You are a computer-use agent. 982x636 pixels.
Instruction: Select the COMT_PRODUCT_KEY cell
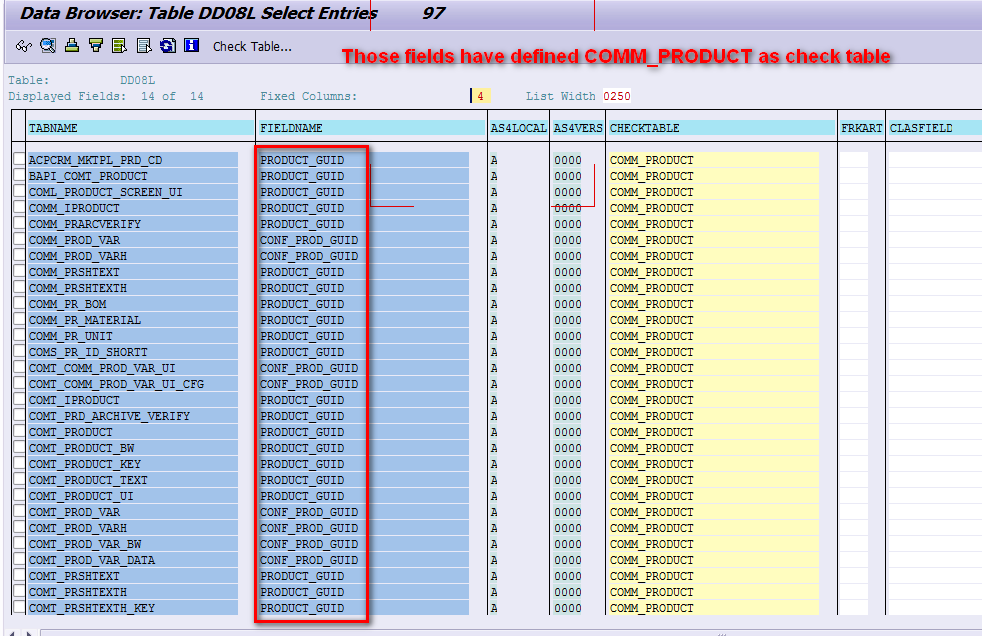(x=132, y=464)
